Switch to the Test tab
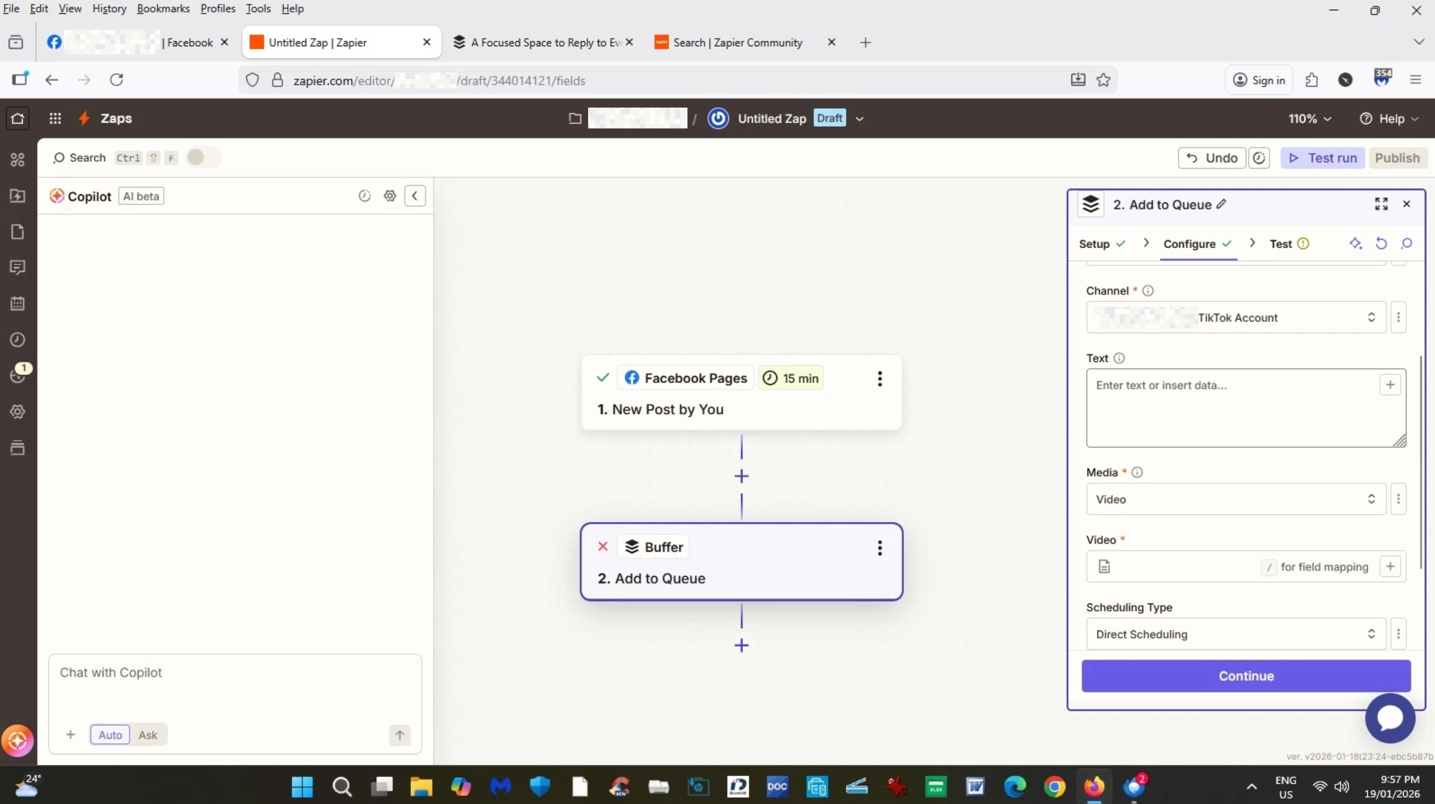The height and width of the screenshot is (804, 1435). click(x=1281, y=244)
